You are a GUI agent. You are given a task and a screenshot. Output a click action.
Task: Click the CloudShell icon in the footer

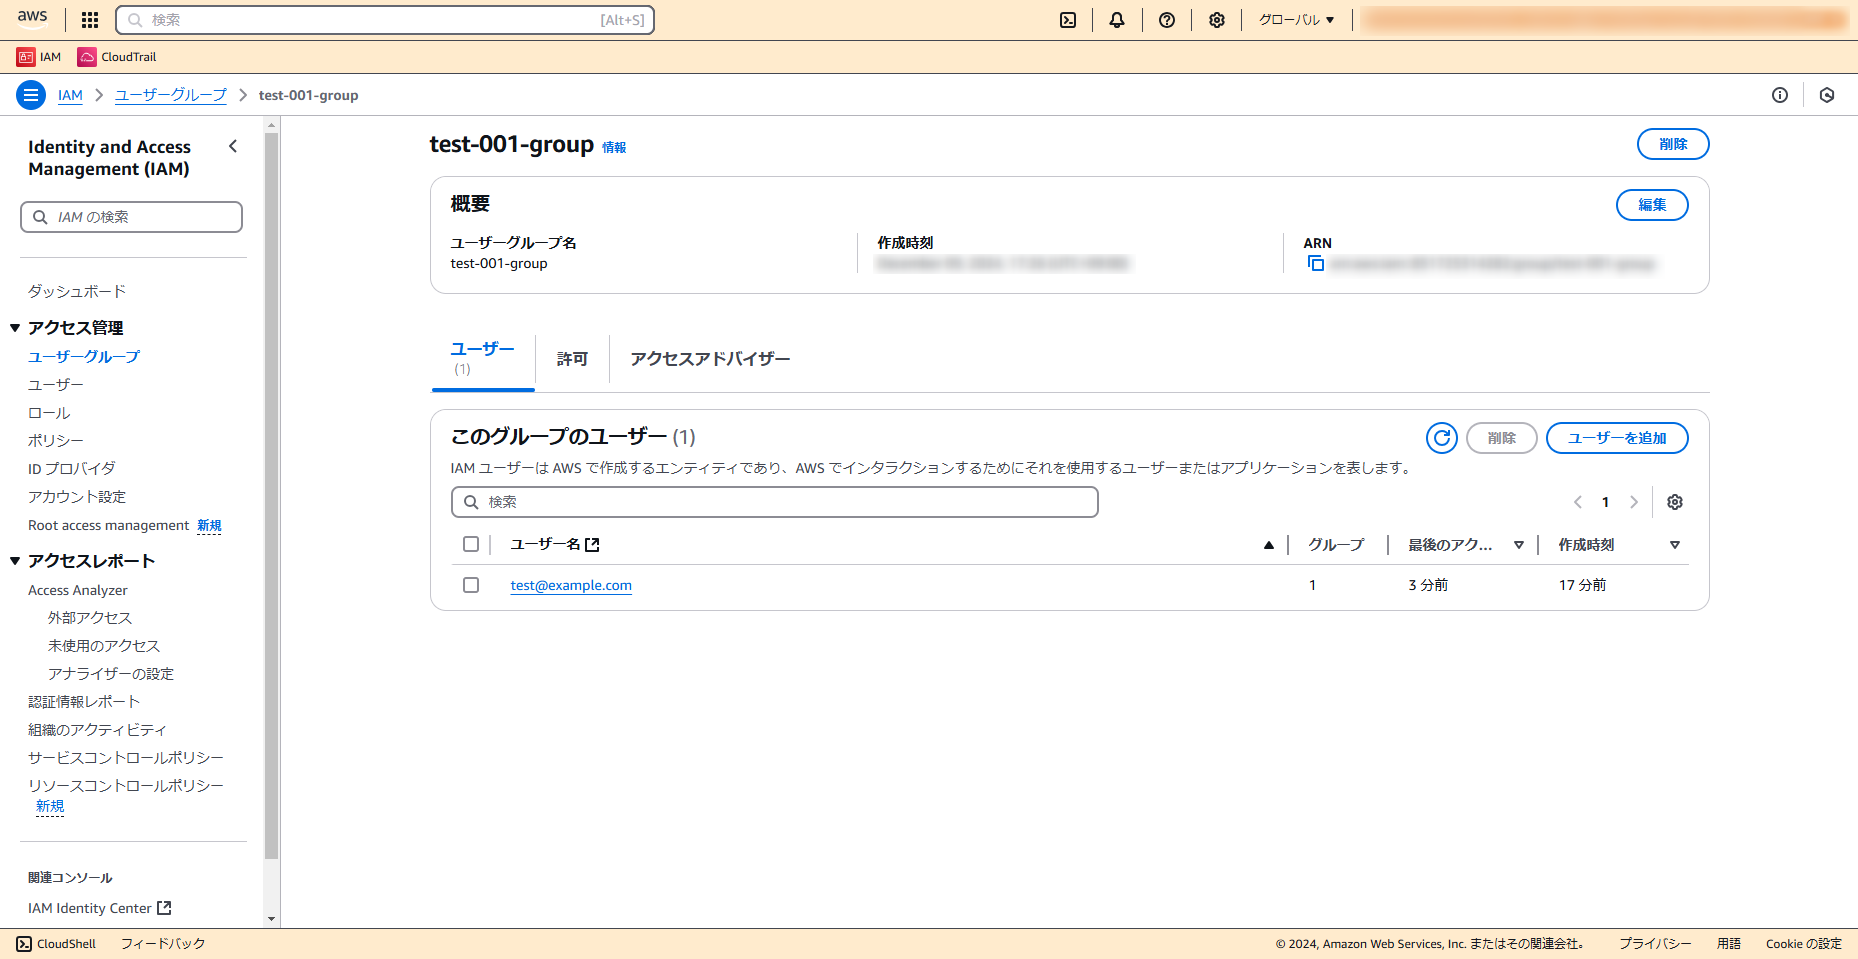[24, 944]
